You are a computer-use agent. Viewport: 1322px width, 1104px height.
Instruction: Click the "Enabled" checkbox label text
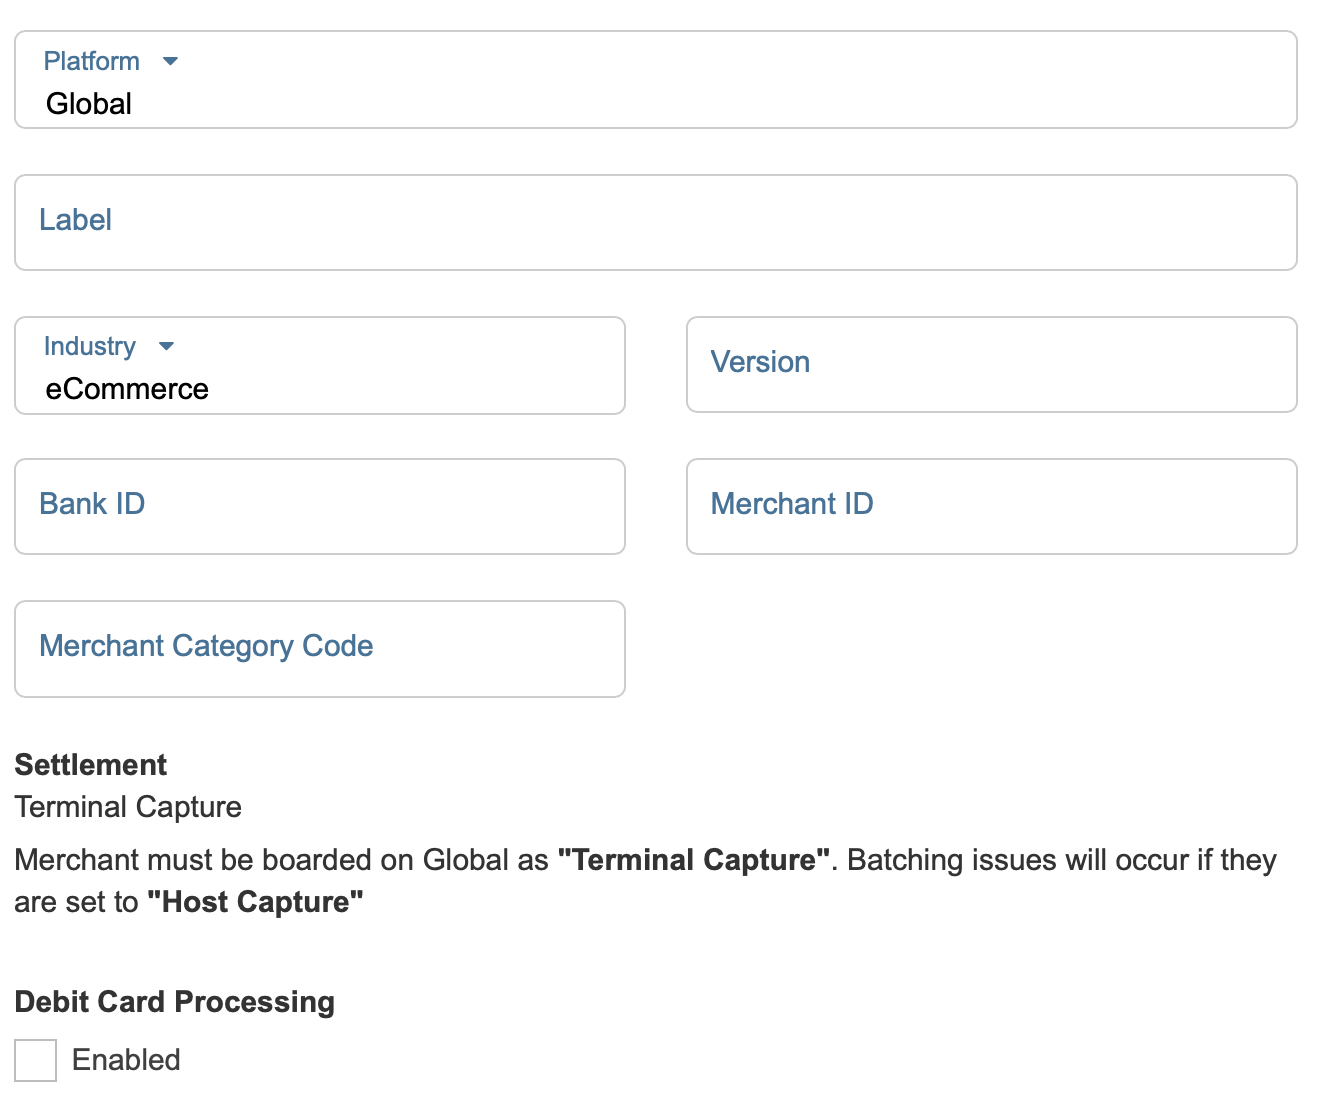coord(126,1060)
